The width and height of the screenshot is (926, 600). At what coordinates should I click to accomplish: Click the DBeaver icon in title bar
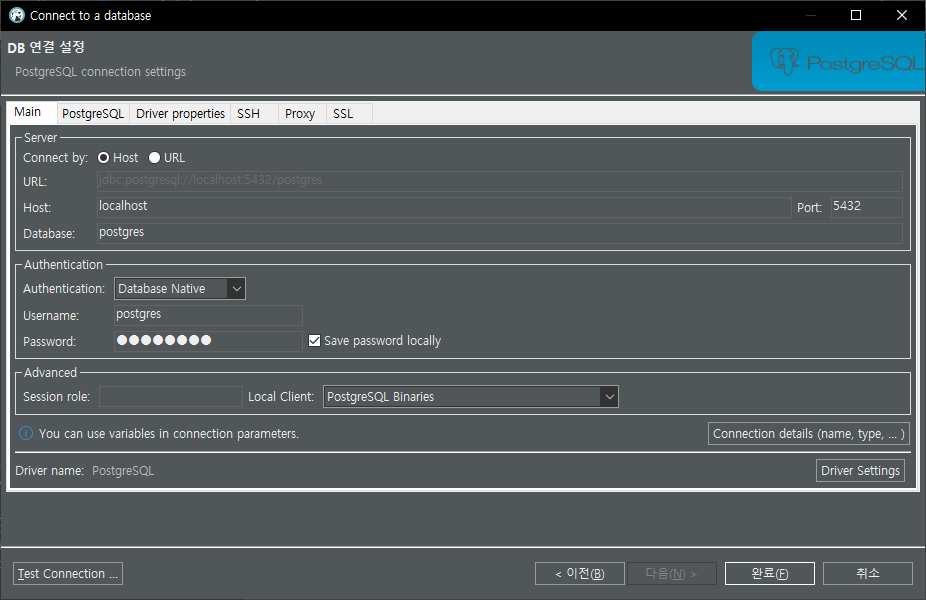click(x=17, y=15)
